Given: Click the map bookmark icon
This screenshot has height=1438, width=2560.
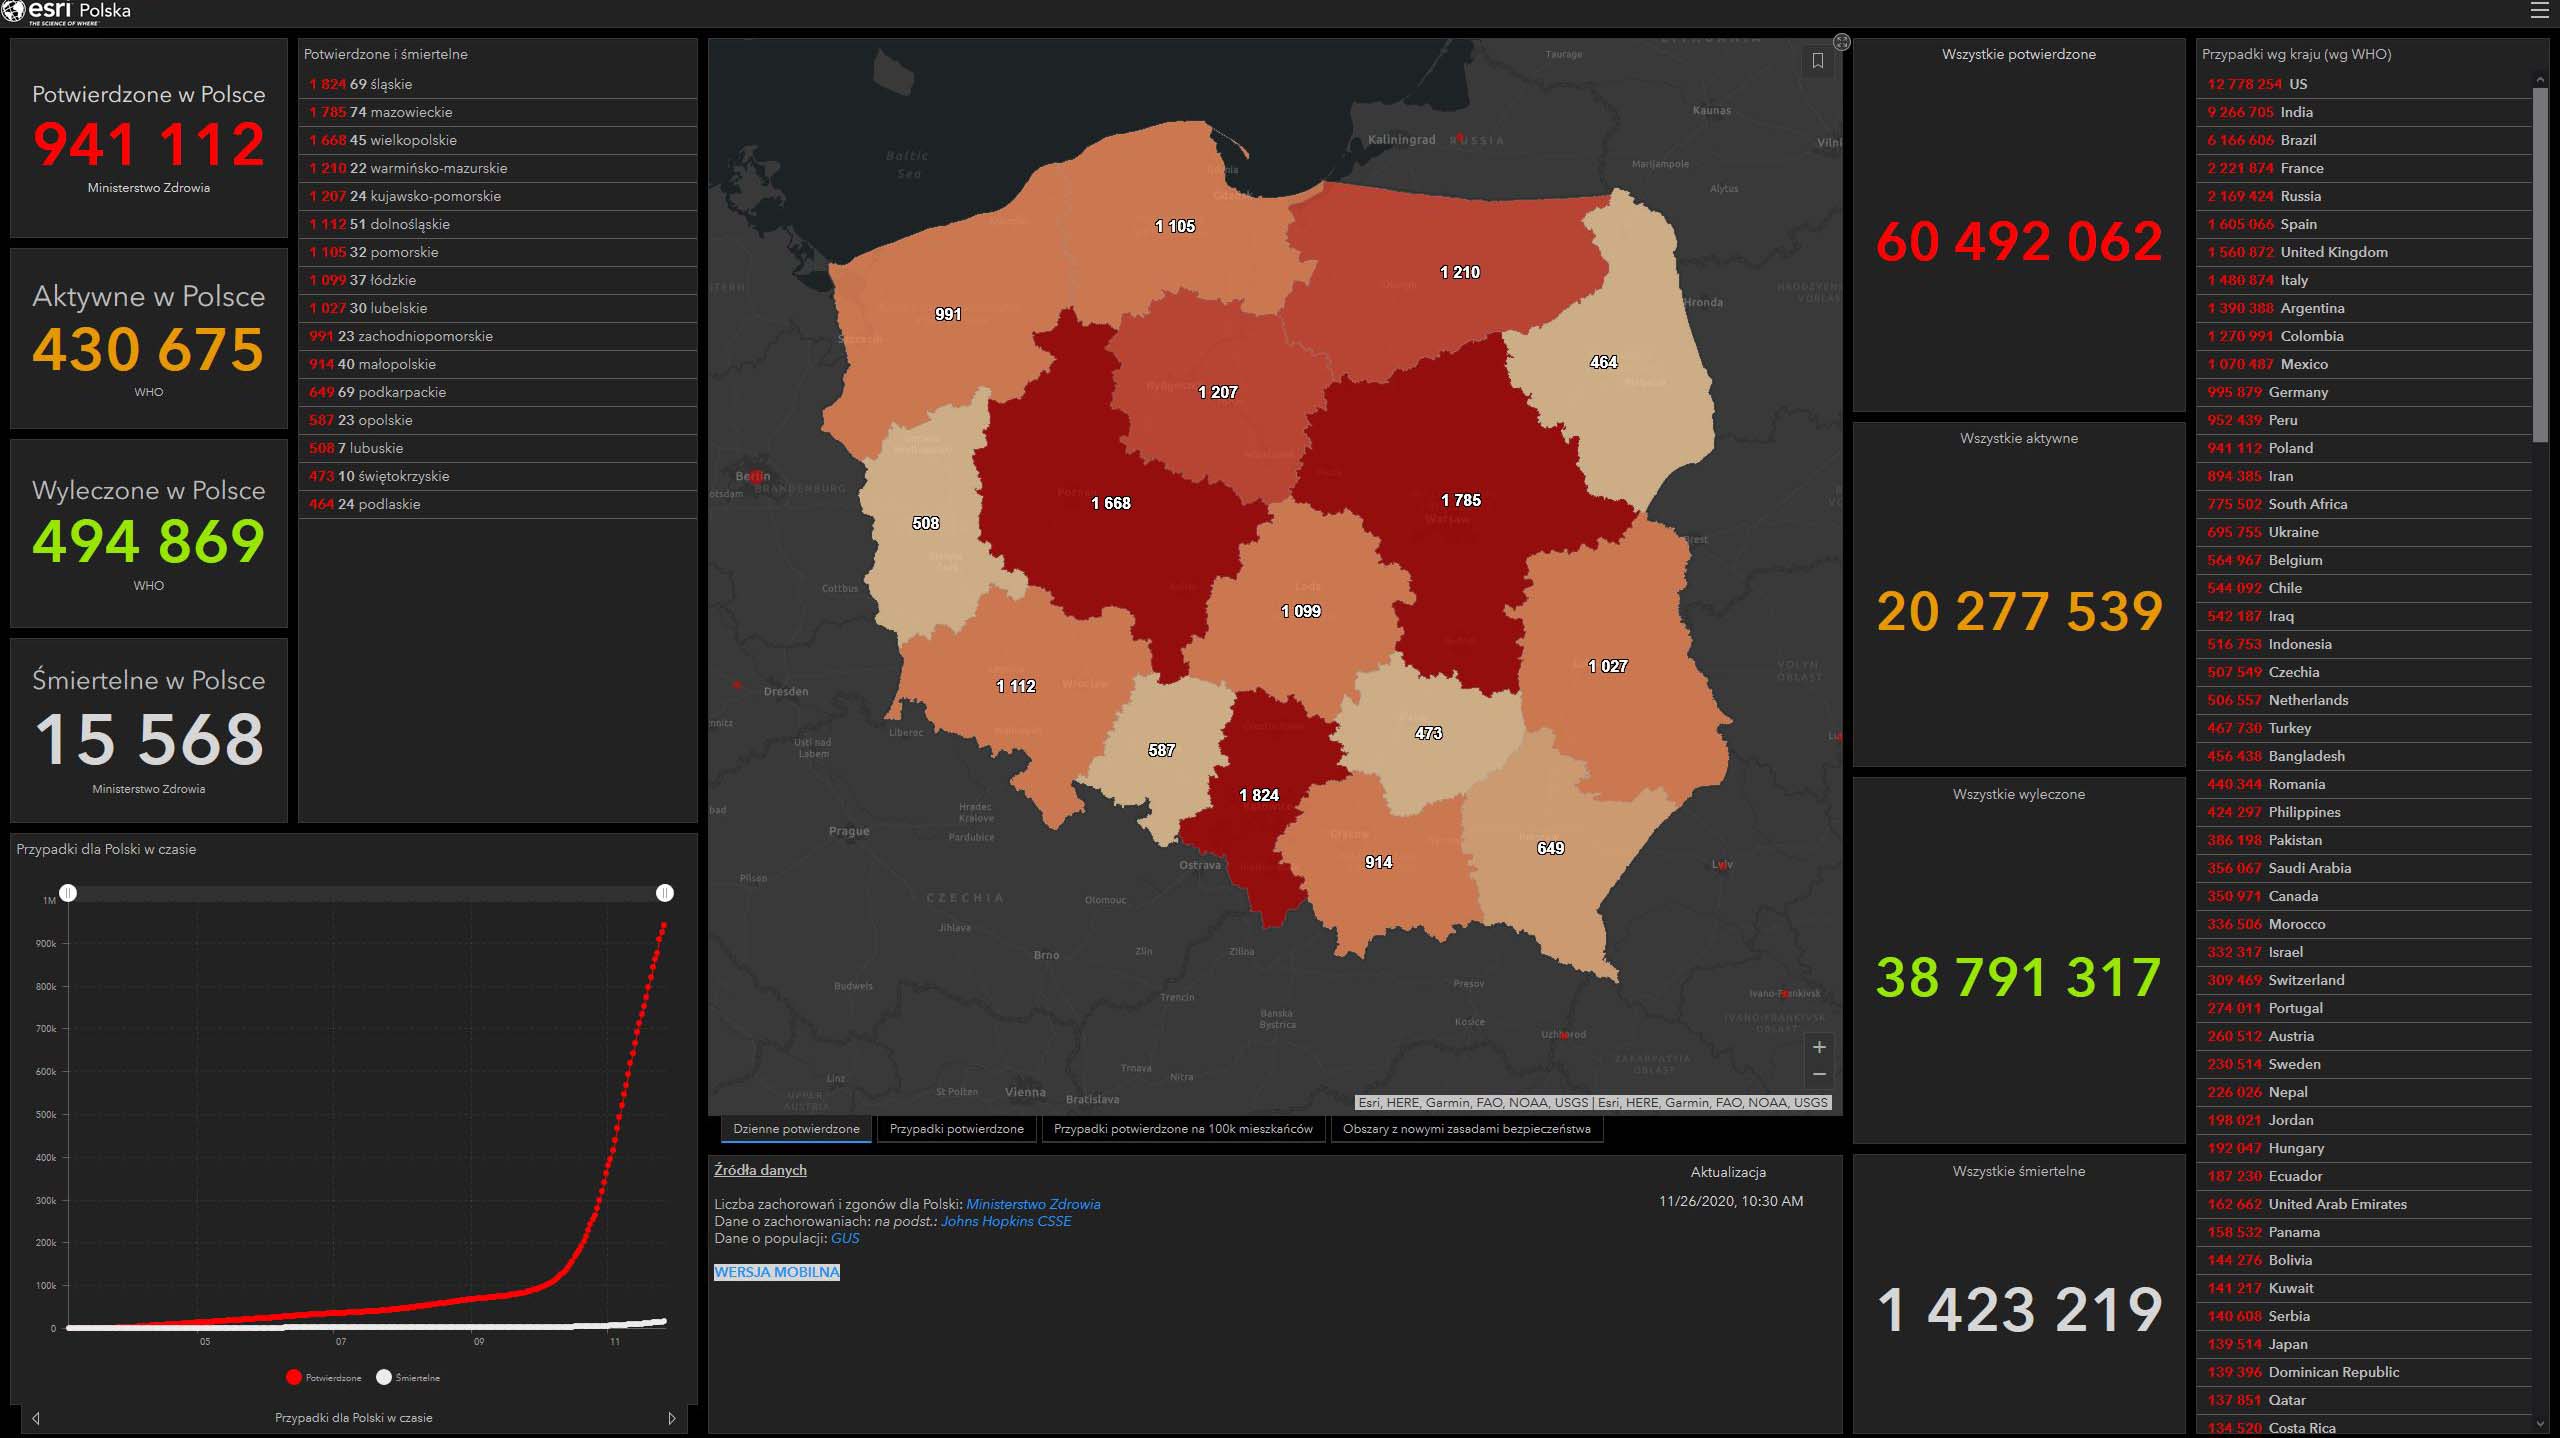Looking at the screenshot, I should point(1818,61).
